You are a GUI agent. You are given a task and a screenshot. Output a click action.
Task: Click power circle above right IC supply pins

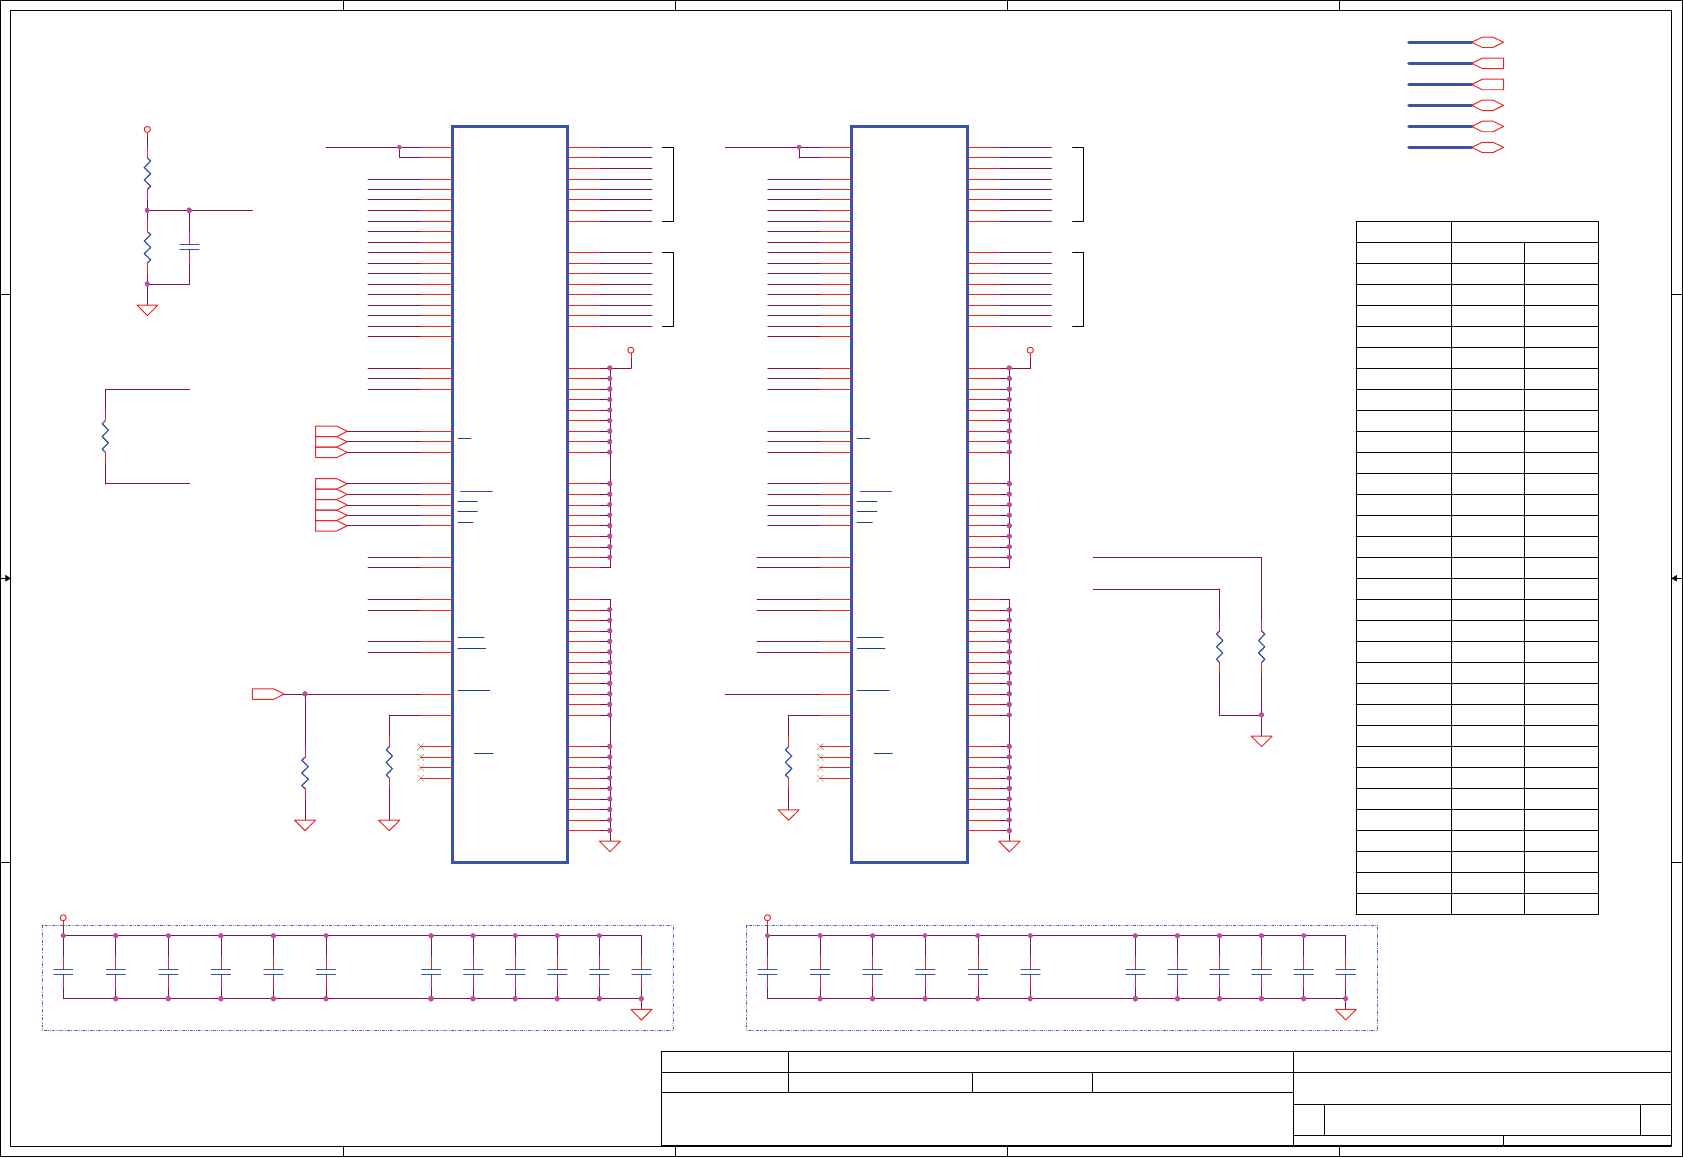(1030, 350)
